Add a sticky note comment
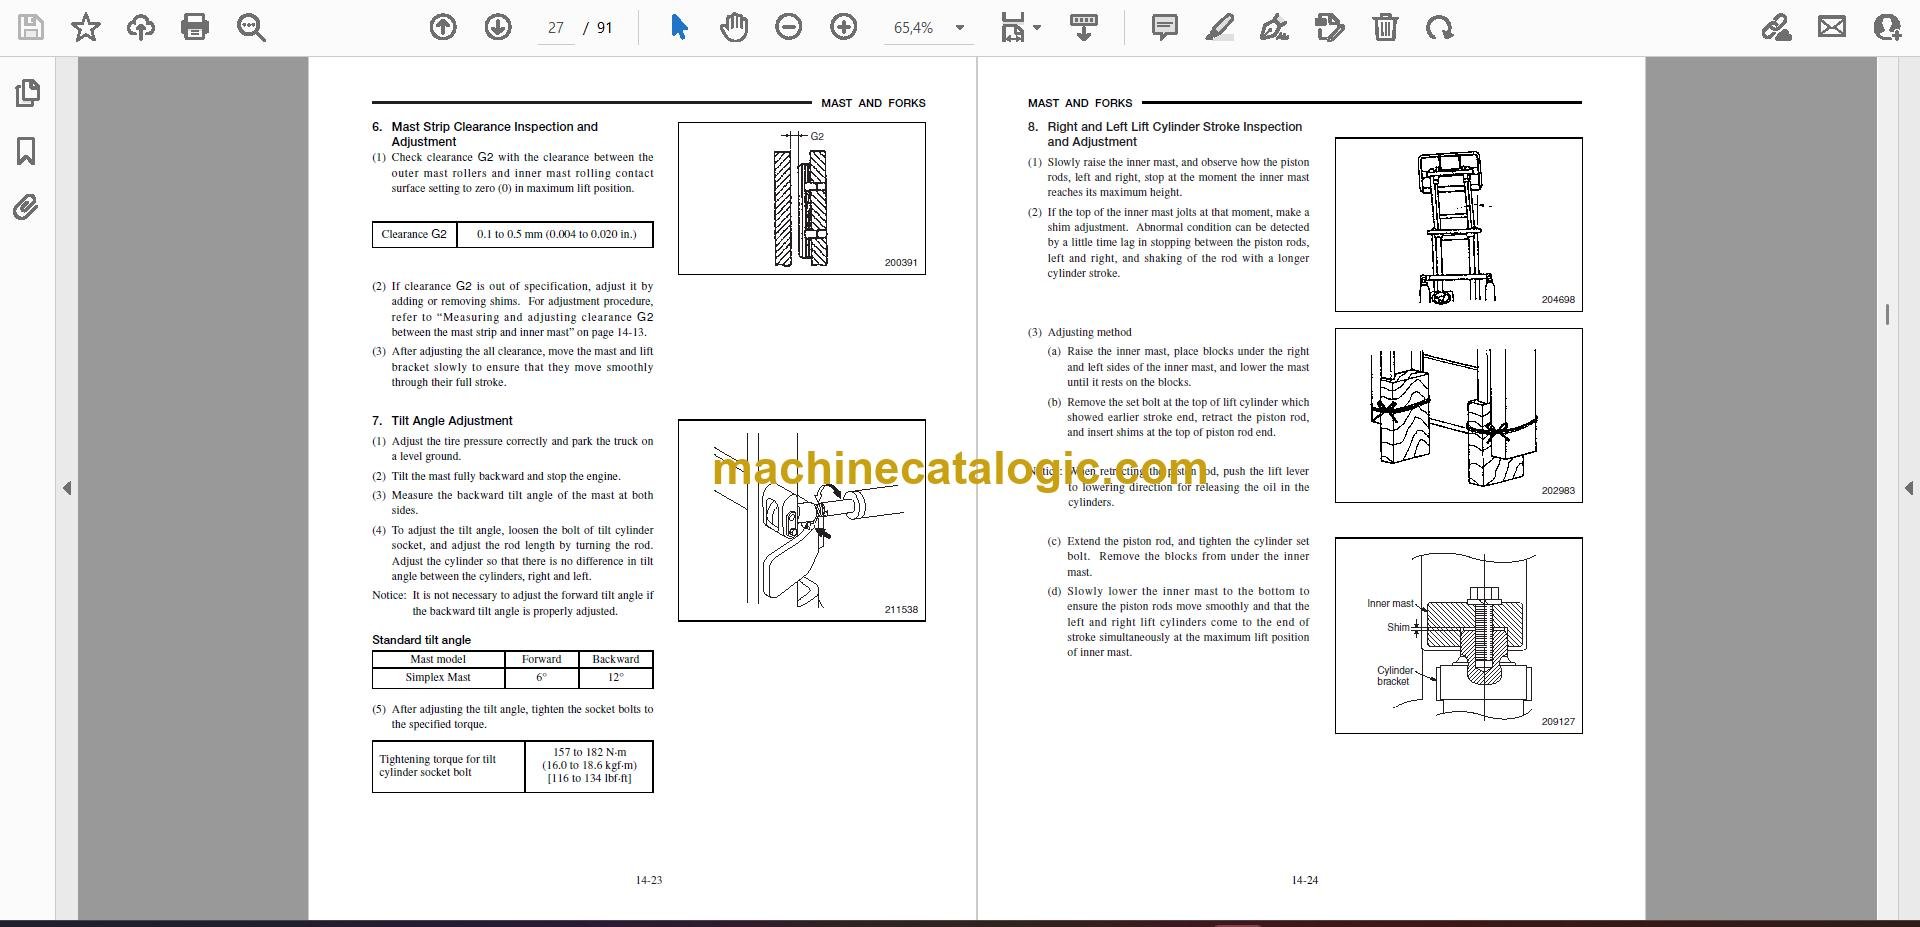Viewport: 1920px width, 927px height. coord(1165,27)
